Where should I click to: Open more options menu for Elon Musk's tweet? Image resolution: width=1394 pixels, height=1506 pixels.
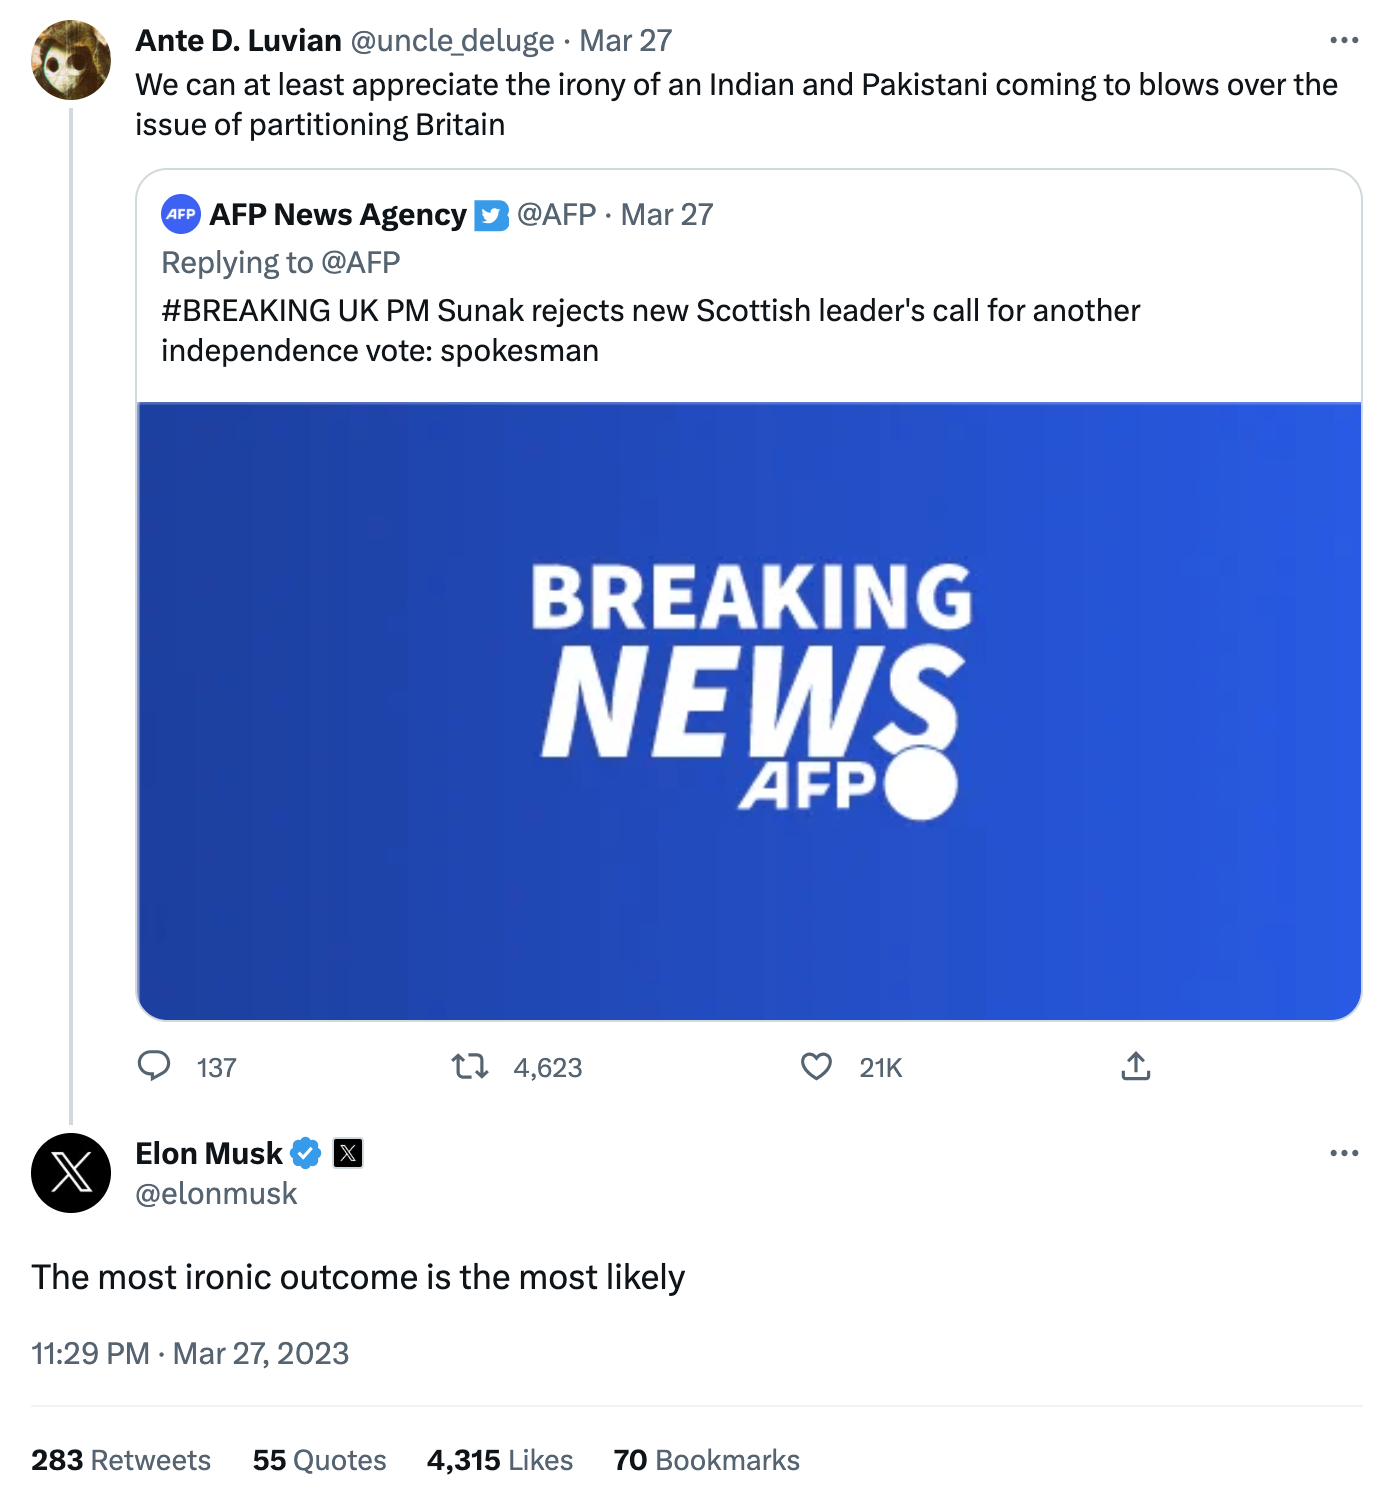(x=1343, y=1153)
